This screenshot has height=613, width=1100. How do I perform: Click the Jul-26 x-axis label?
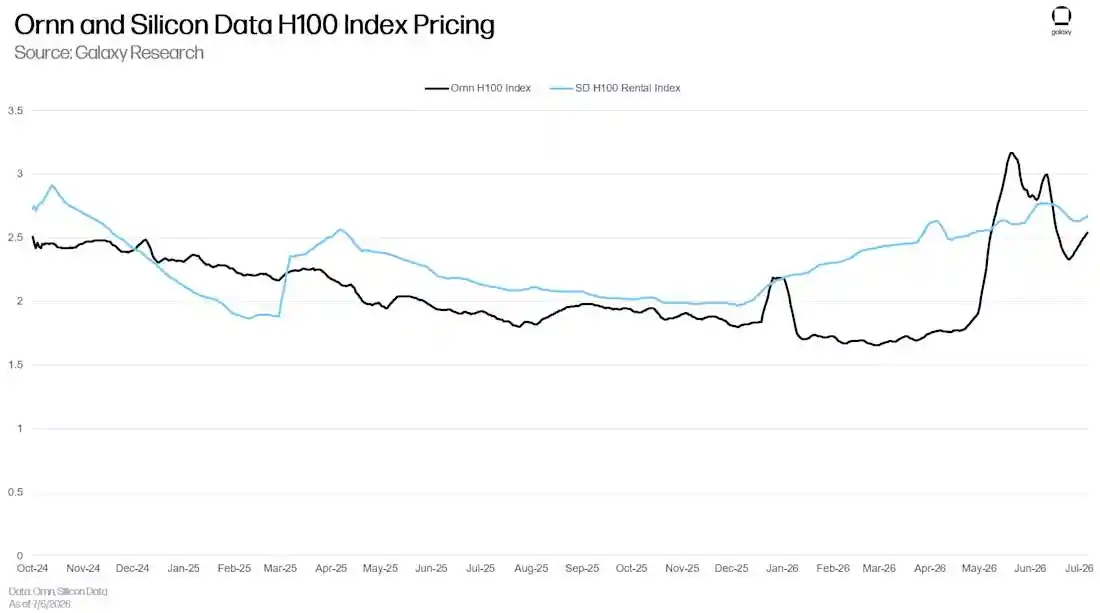1079,568
